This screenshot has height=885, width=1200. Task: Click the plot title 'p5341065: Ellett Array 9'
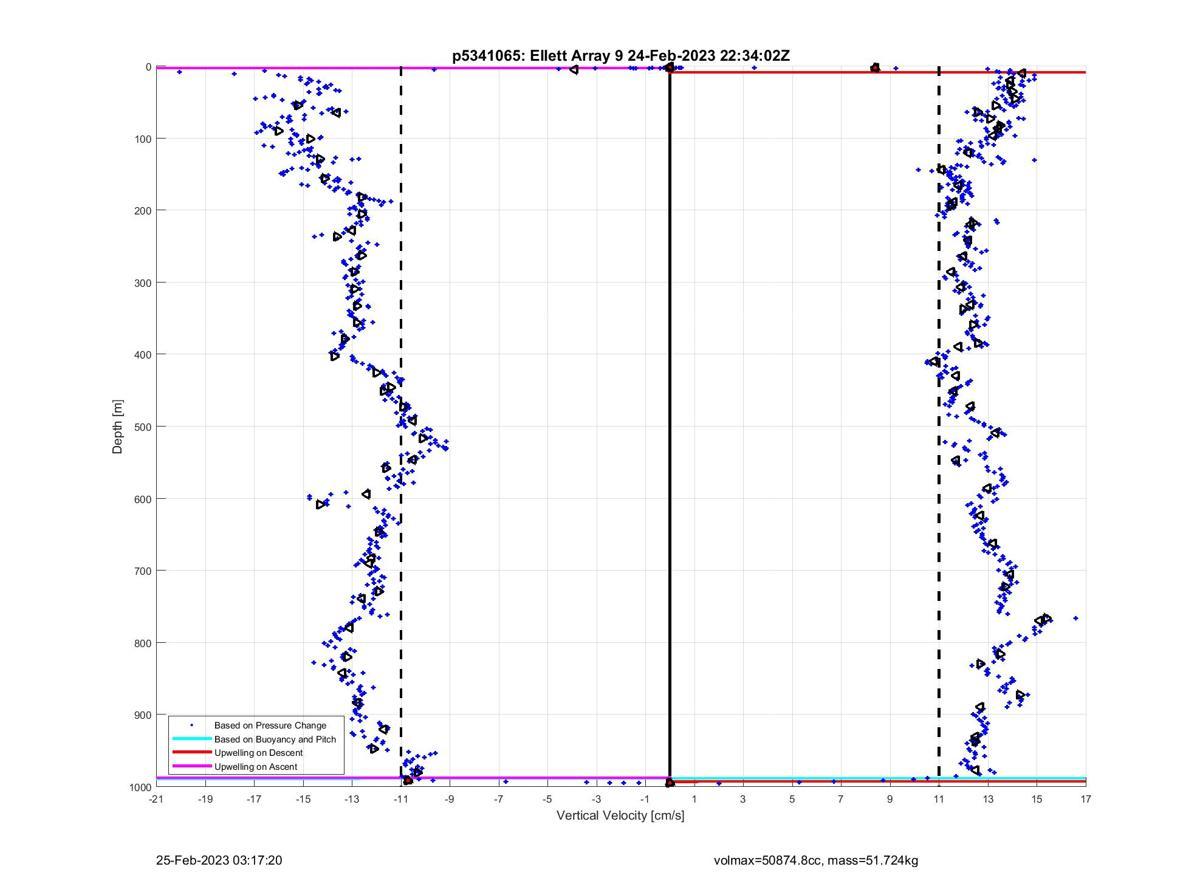pyautogui.click(x=537, y=56)
